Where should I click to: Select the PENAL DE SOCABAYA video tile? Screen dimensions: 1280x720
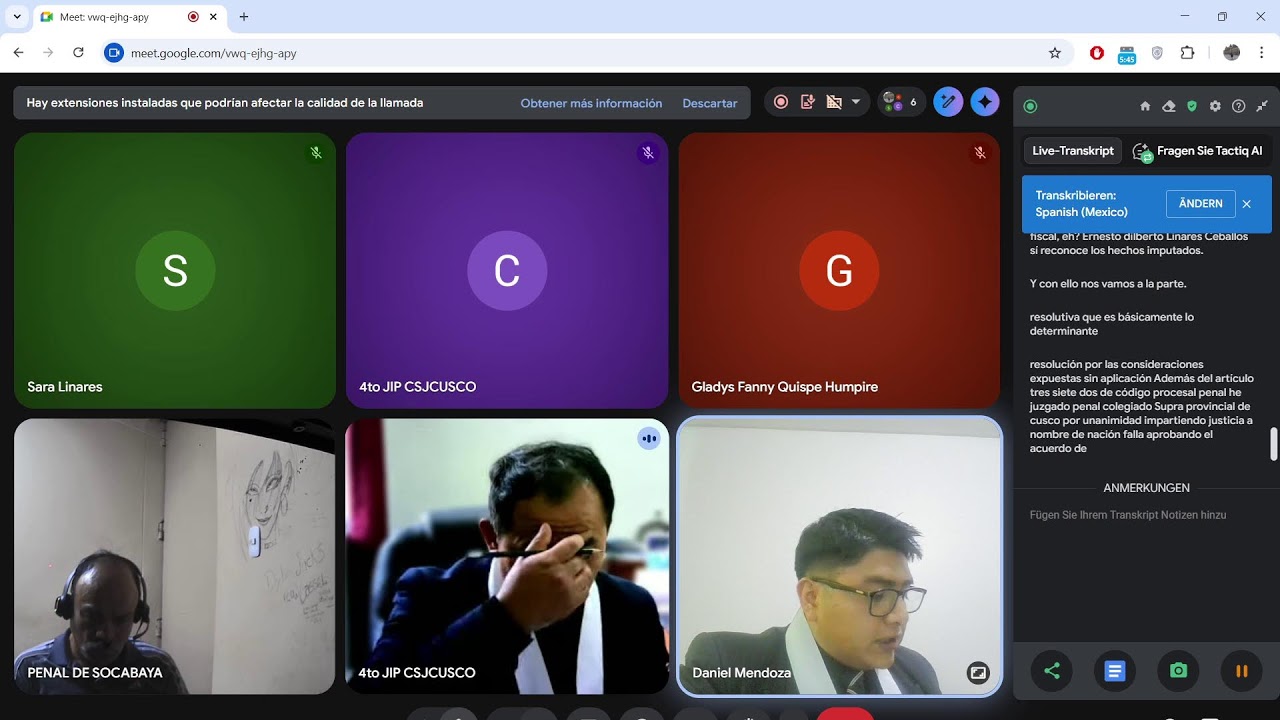(x=175, y=556)
